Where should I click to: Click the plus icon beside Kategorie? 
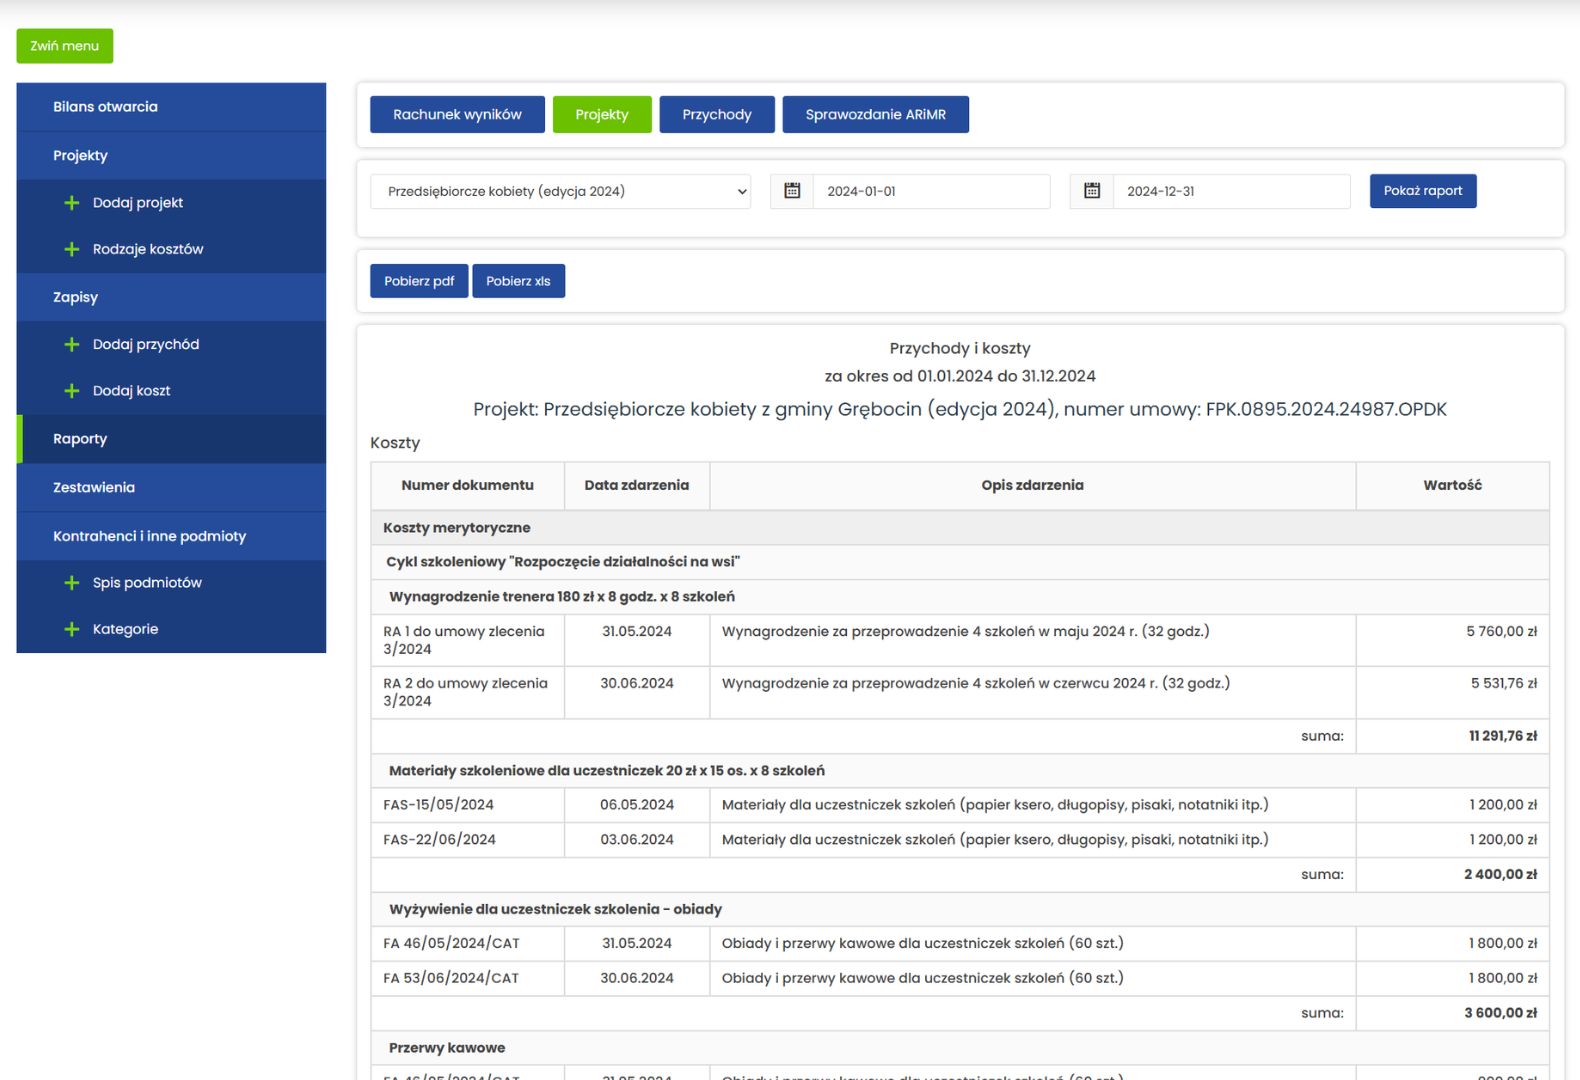[x=72, y=629]
